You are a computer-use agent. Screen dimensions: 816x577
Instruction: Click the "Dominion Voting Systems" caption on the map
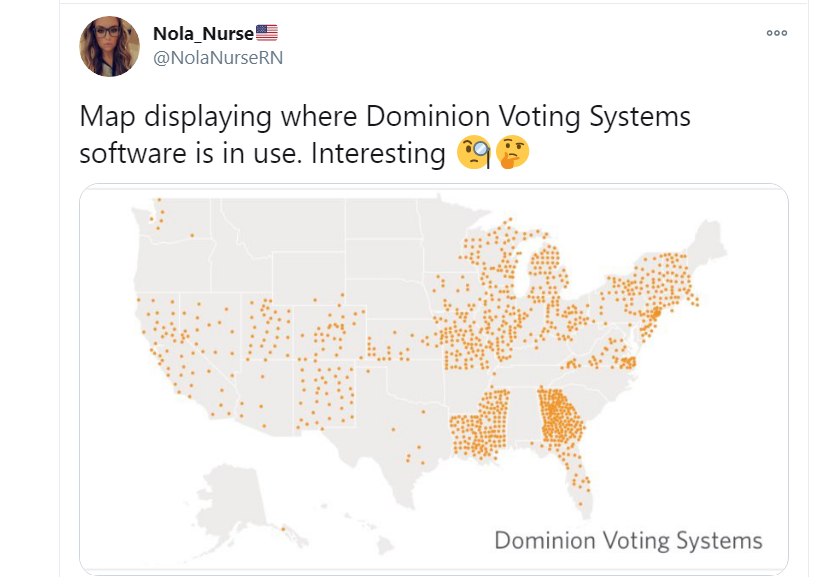[628, 541]
